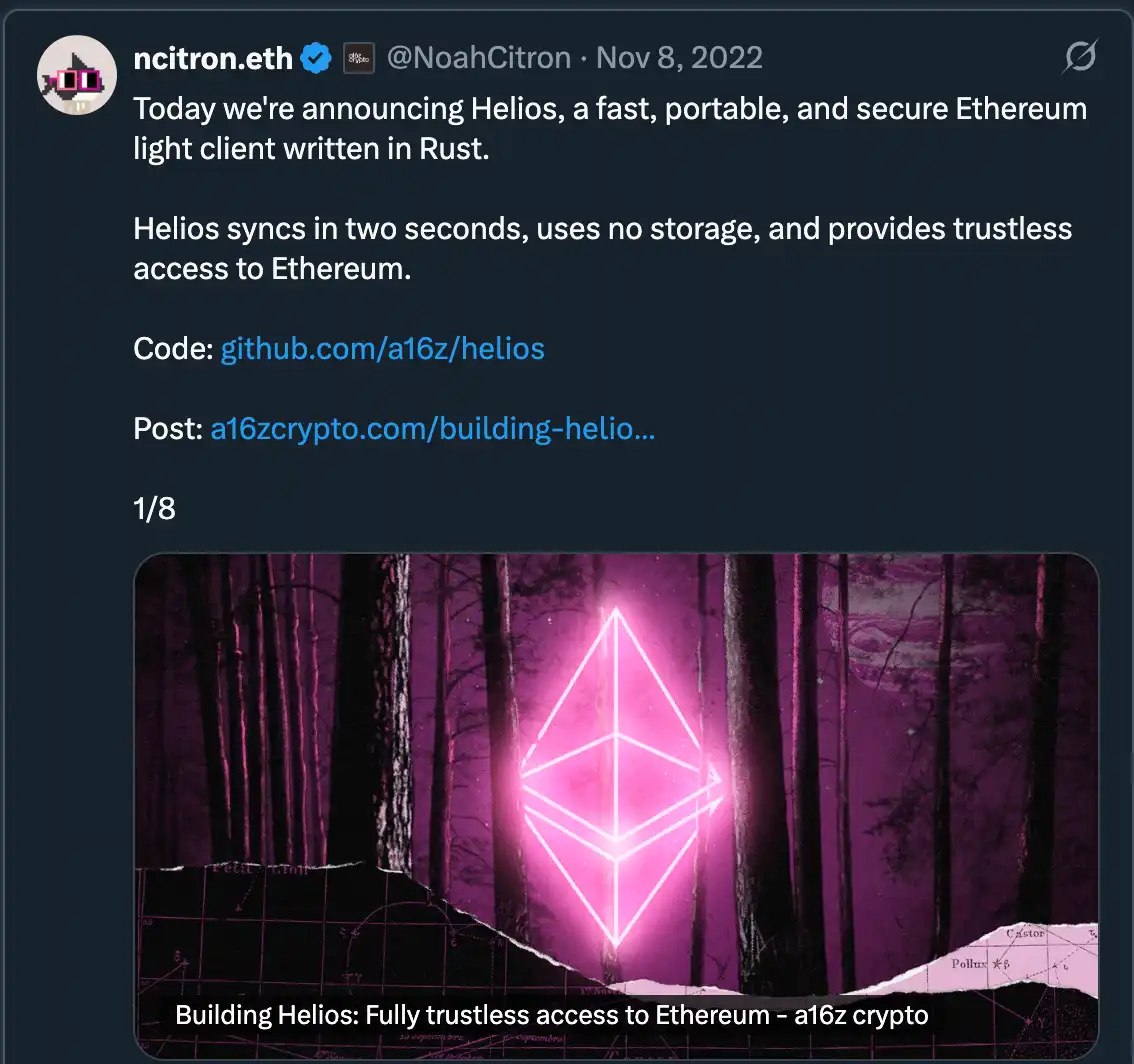Click the blue verified checkmark badge
1134x1064 pixels.
click(x=314, y=56)
